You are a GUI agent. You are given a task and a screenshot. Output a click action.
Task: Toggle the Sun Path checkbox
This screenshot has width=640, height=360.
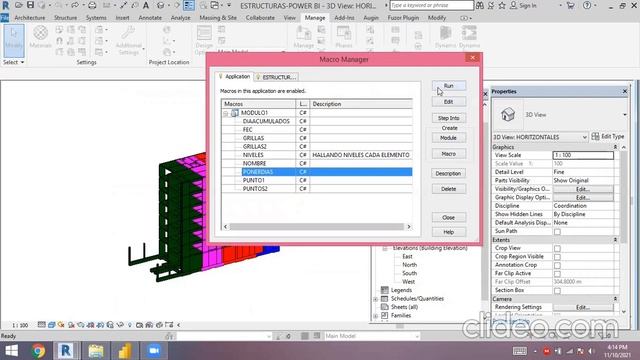click(x=557, y=231)
